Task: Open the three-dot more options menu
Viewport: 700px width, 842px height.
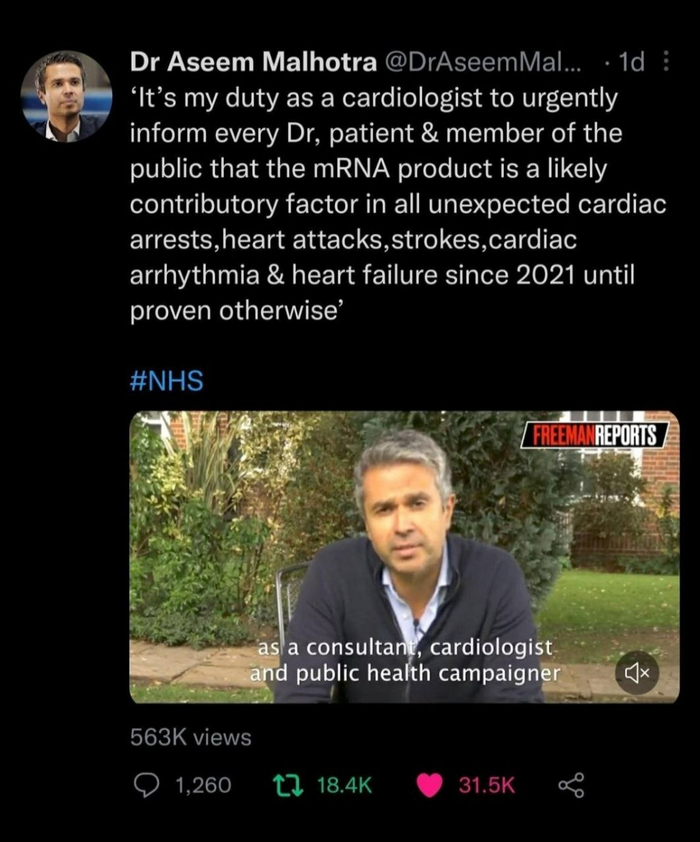Action: (x=667, y=63)
